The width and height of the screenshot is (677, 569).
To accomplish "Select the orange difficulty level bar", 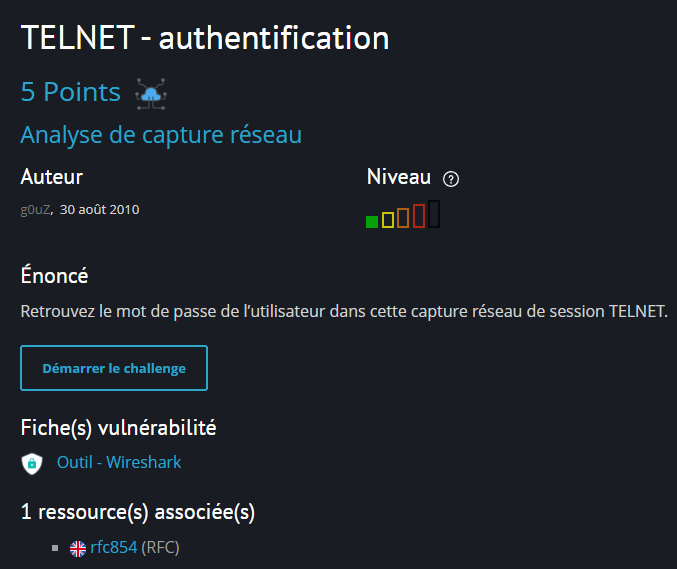I will tap(403, 217).
